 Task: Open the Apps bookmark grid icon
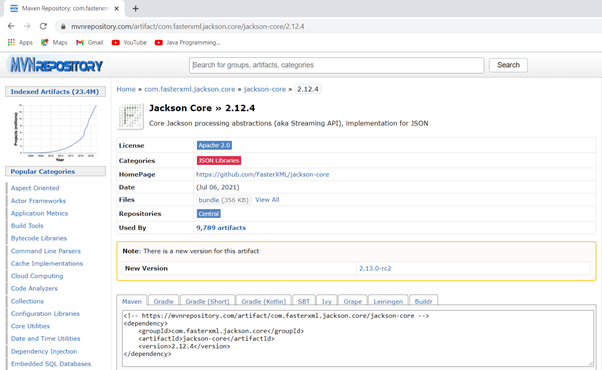pos(11,42)
